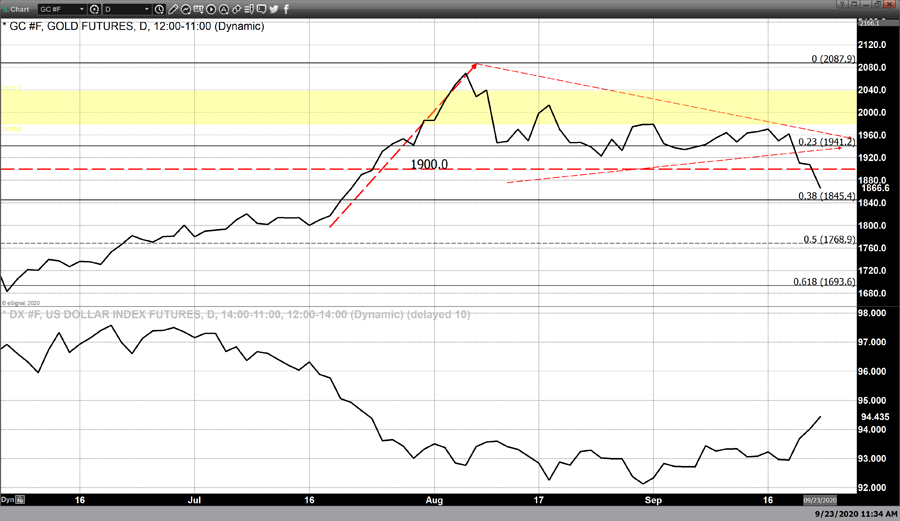Screen dimensions: 900x521
Task: Click the 1900.0 price level label
Action: pyautogui.click(x=429, y=164)
